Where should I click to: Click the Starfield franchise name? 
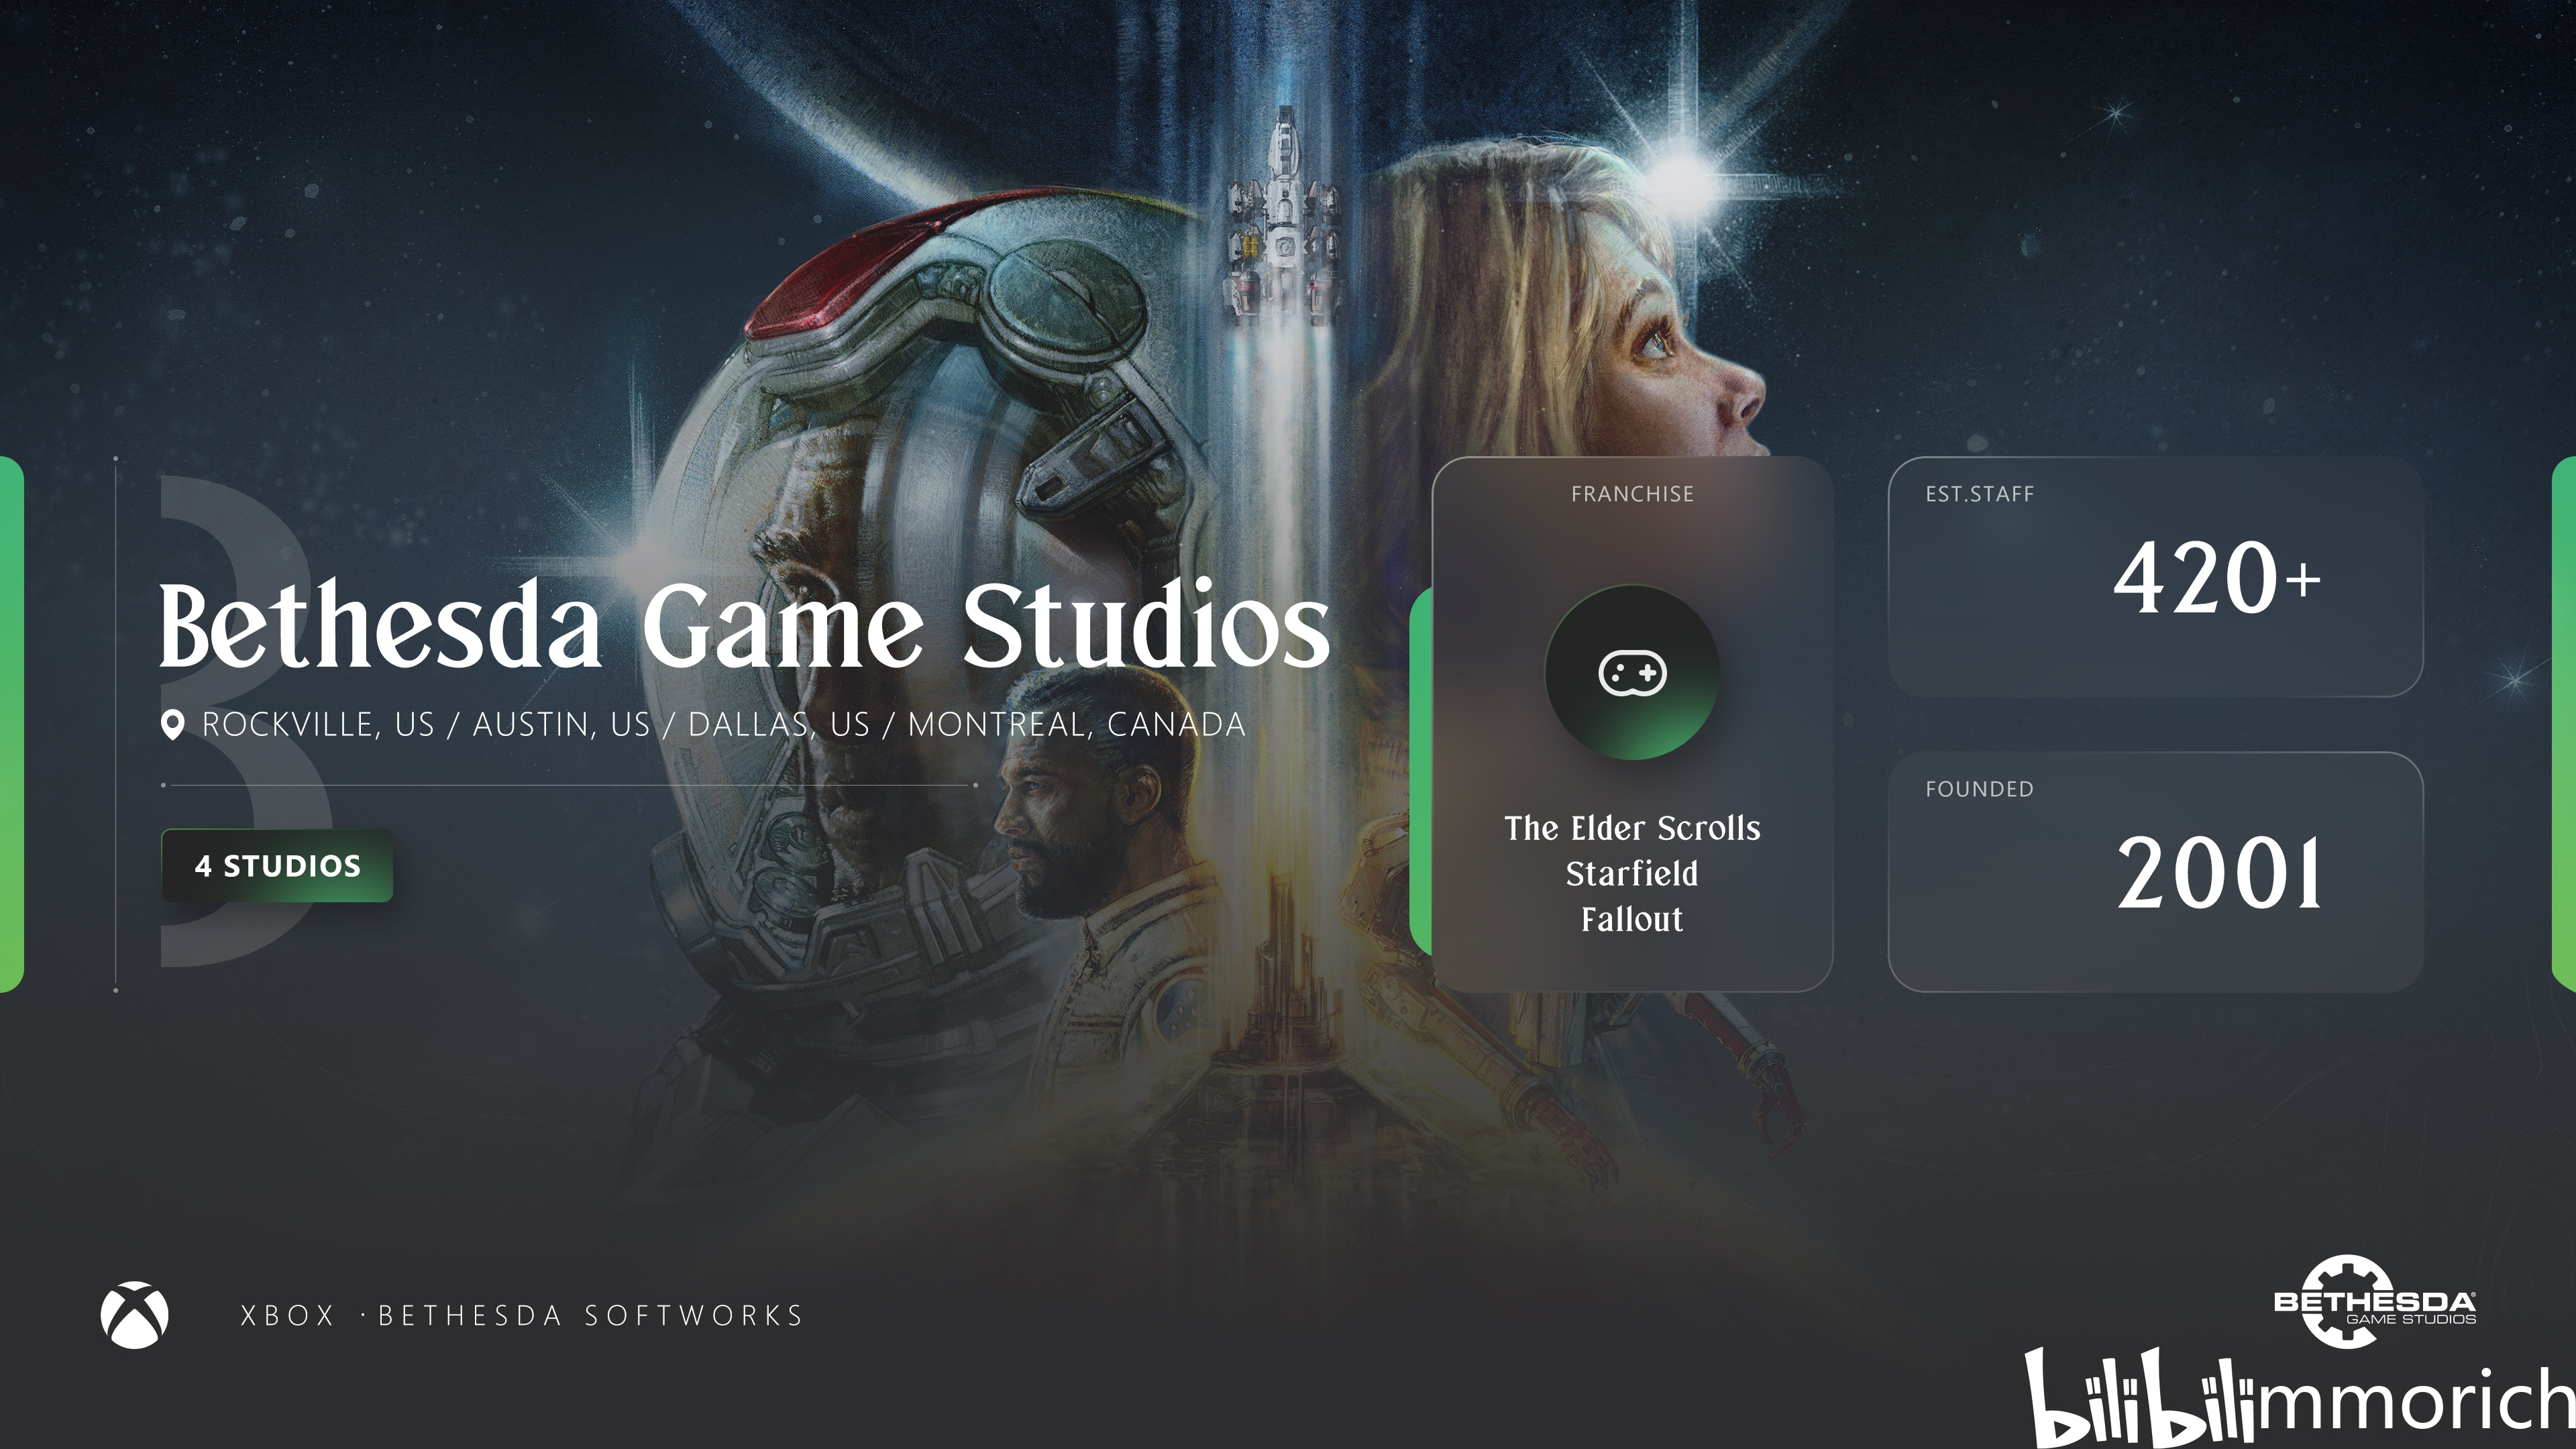pyautogui.click(x=1632, y=874)
